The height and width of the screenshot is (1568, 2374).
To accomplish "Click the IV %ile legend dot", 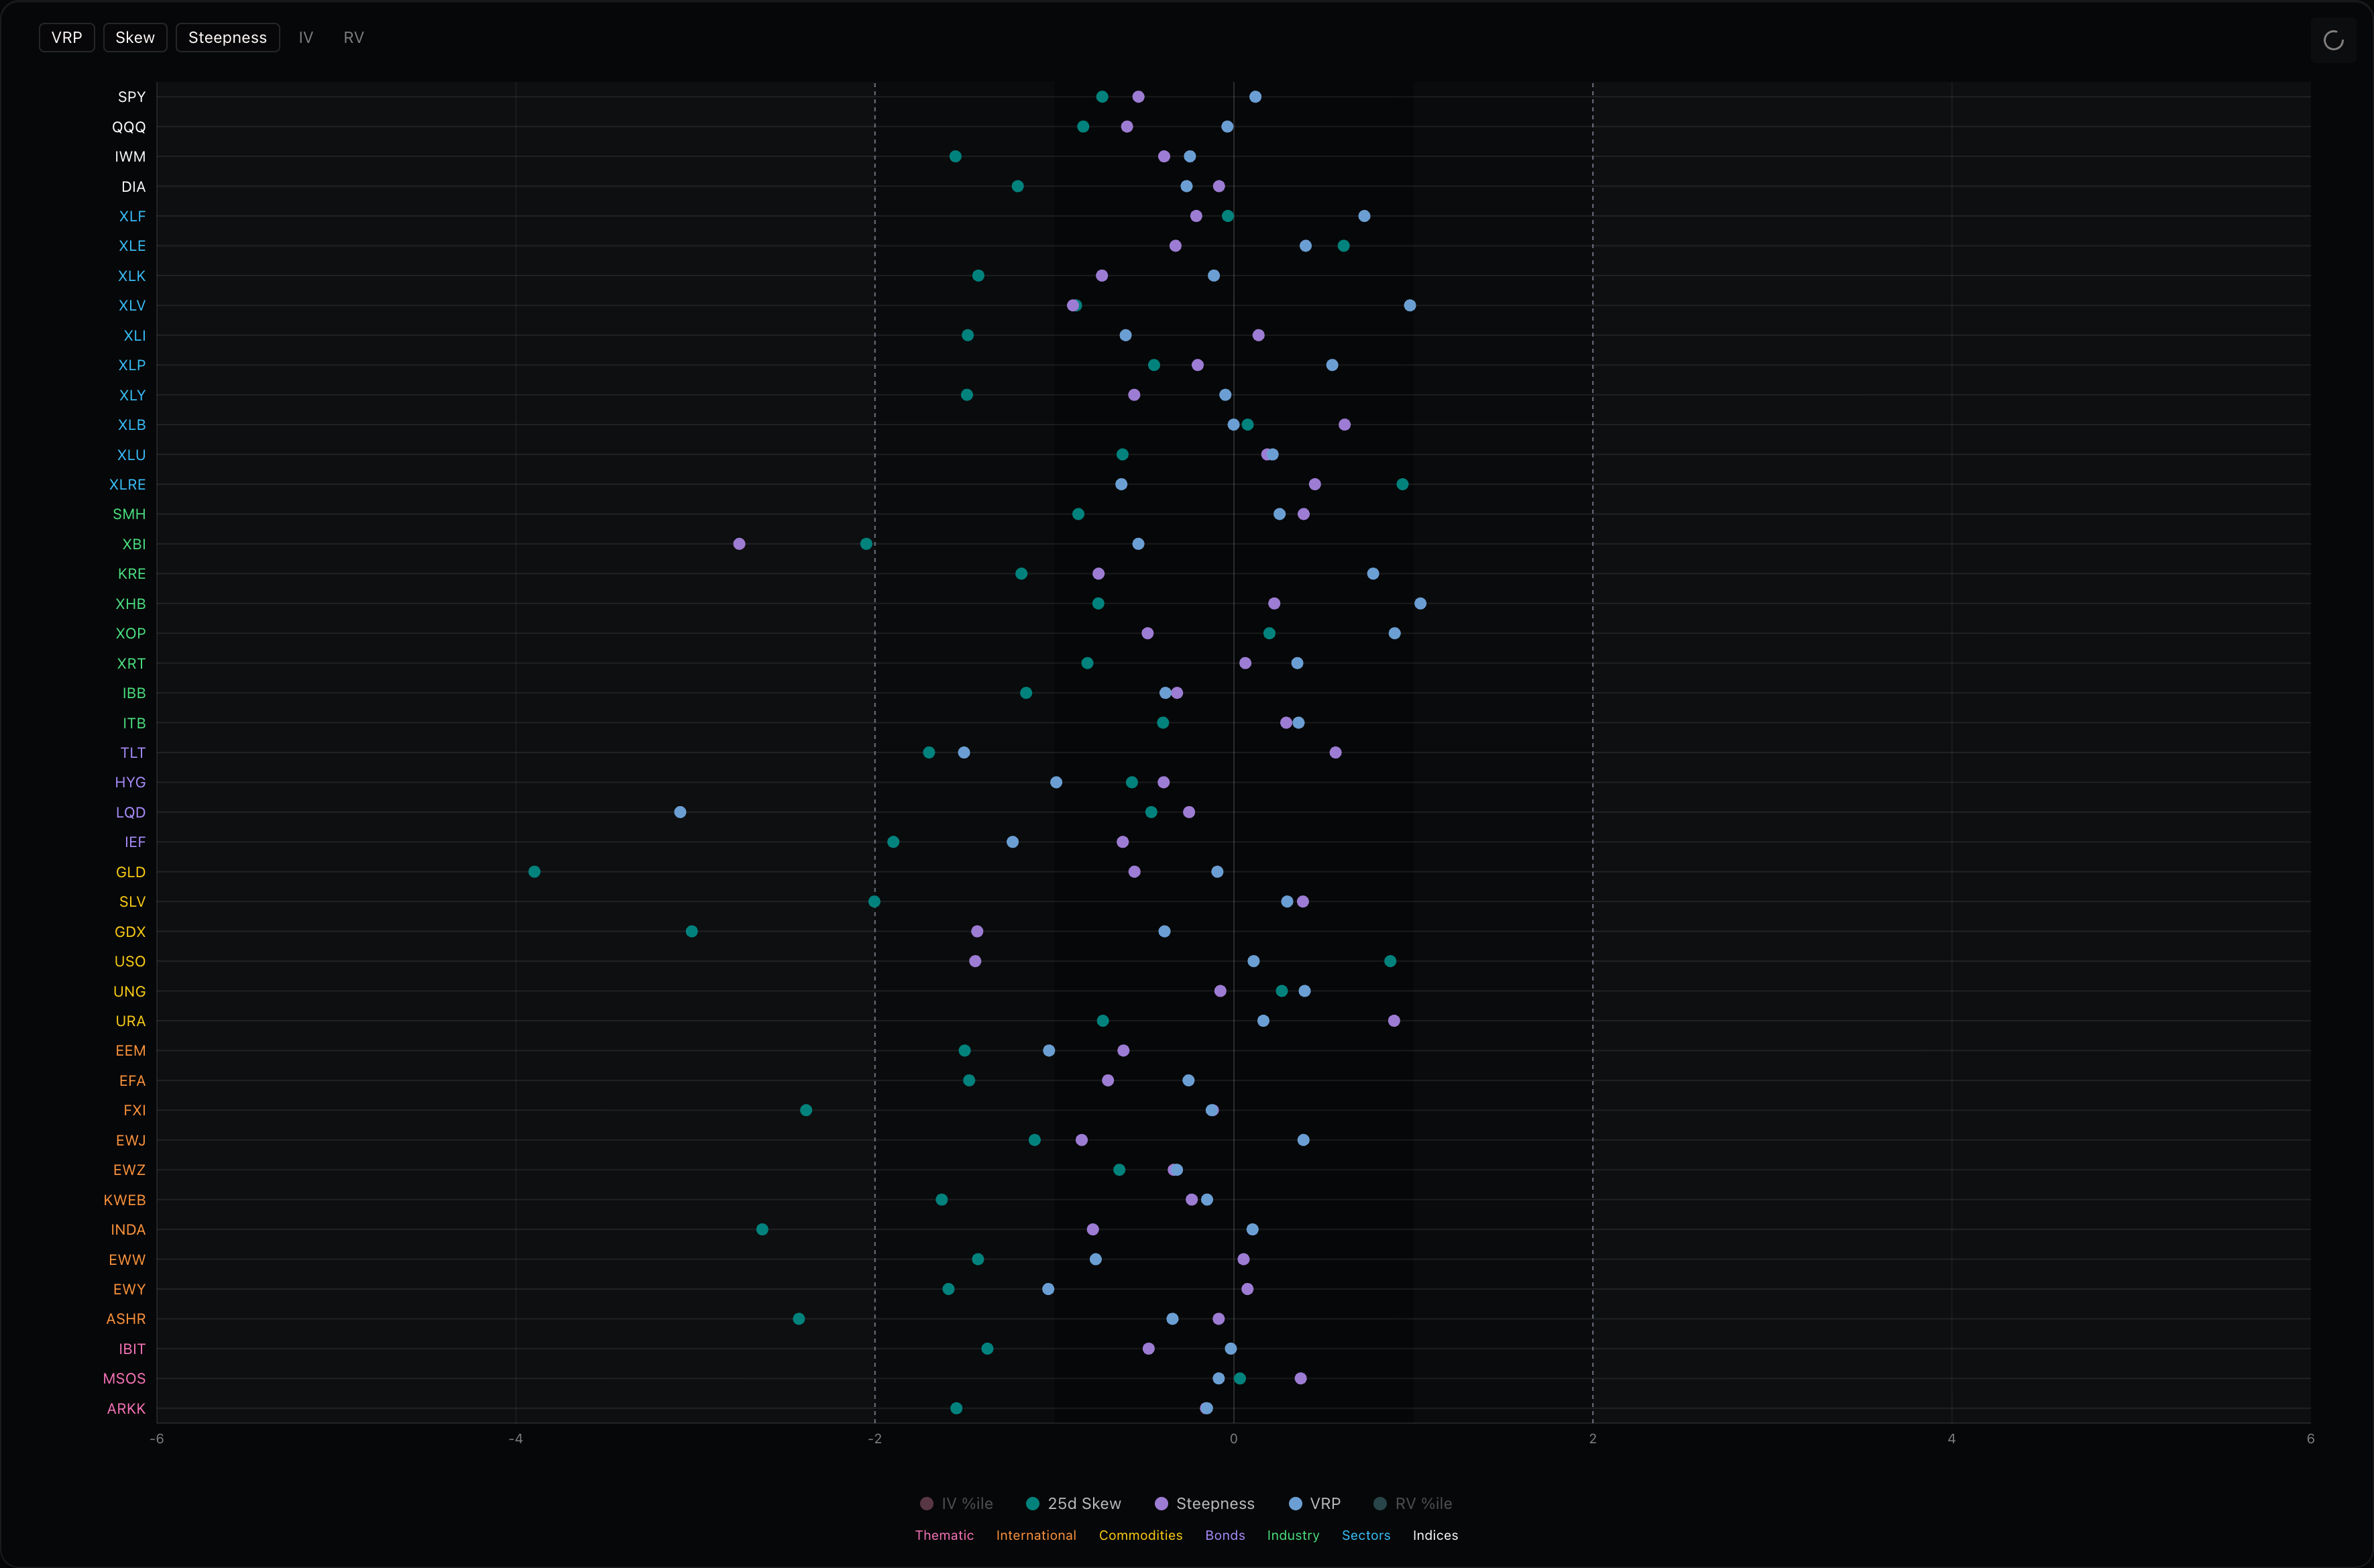I will click(x=927, y=1503).
